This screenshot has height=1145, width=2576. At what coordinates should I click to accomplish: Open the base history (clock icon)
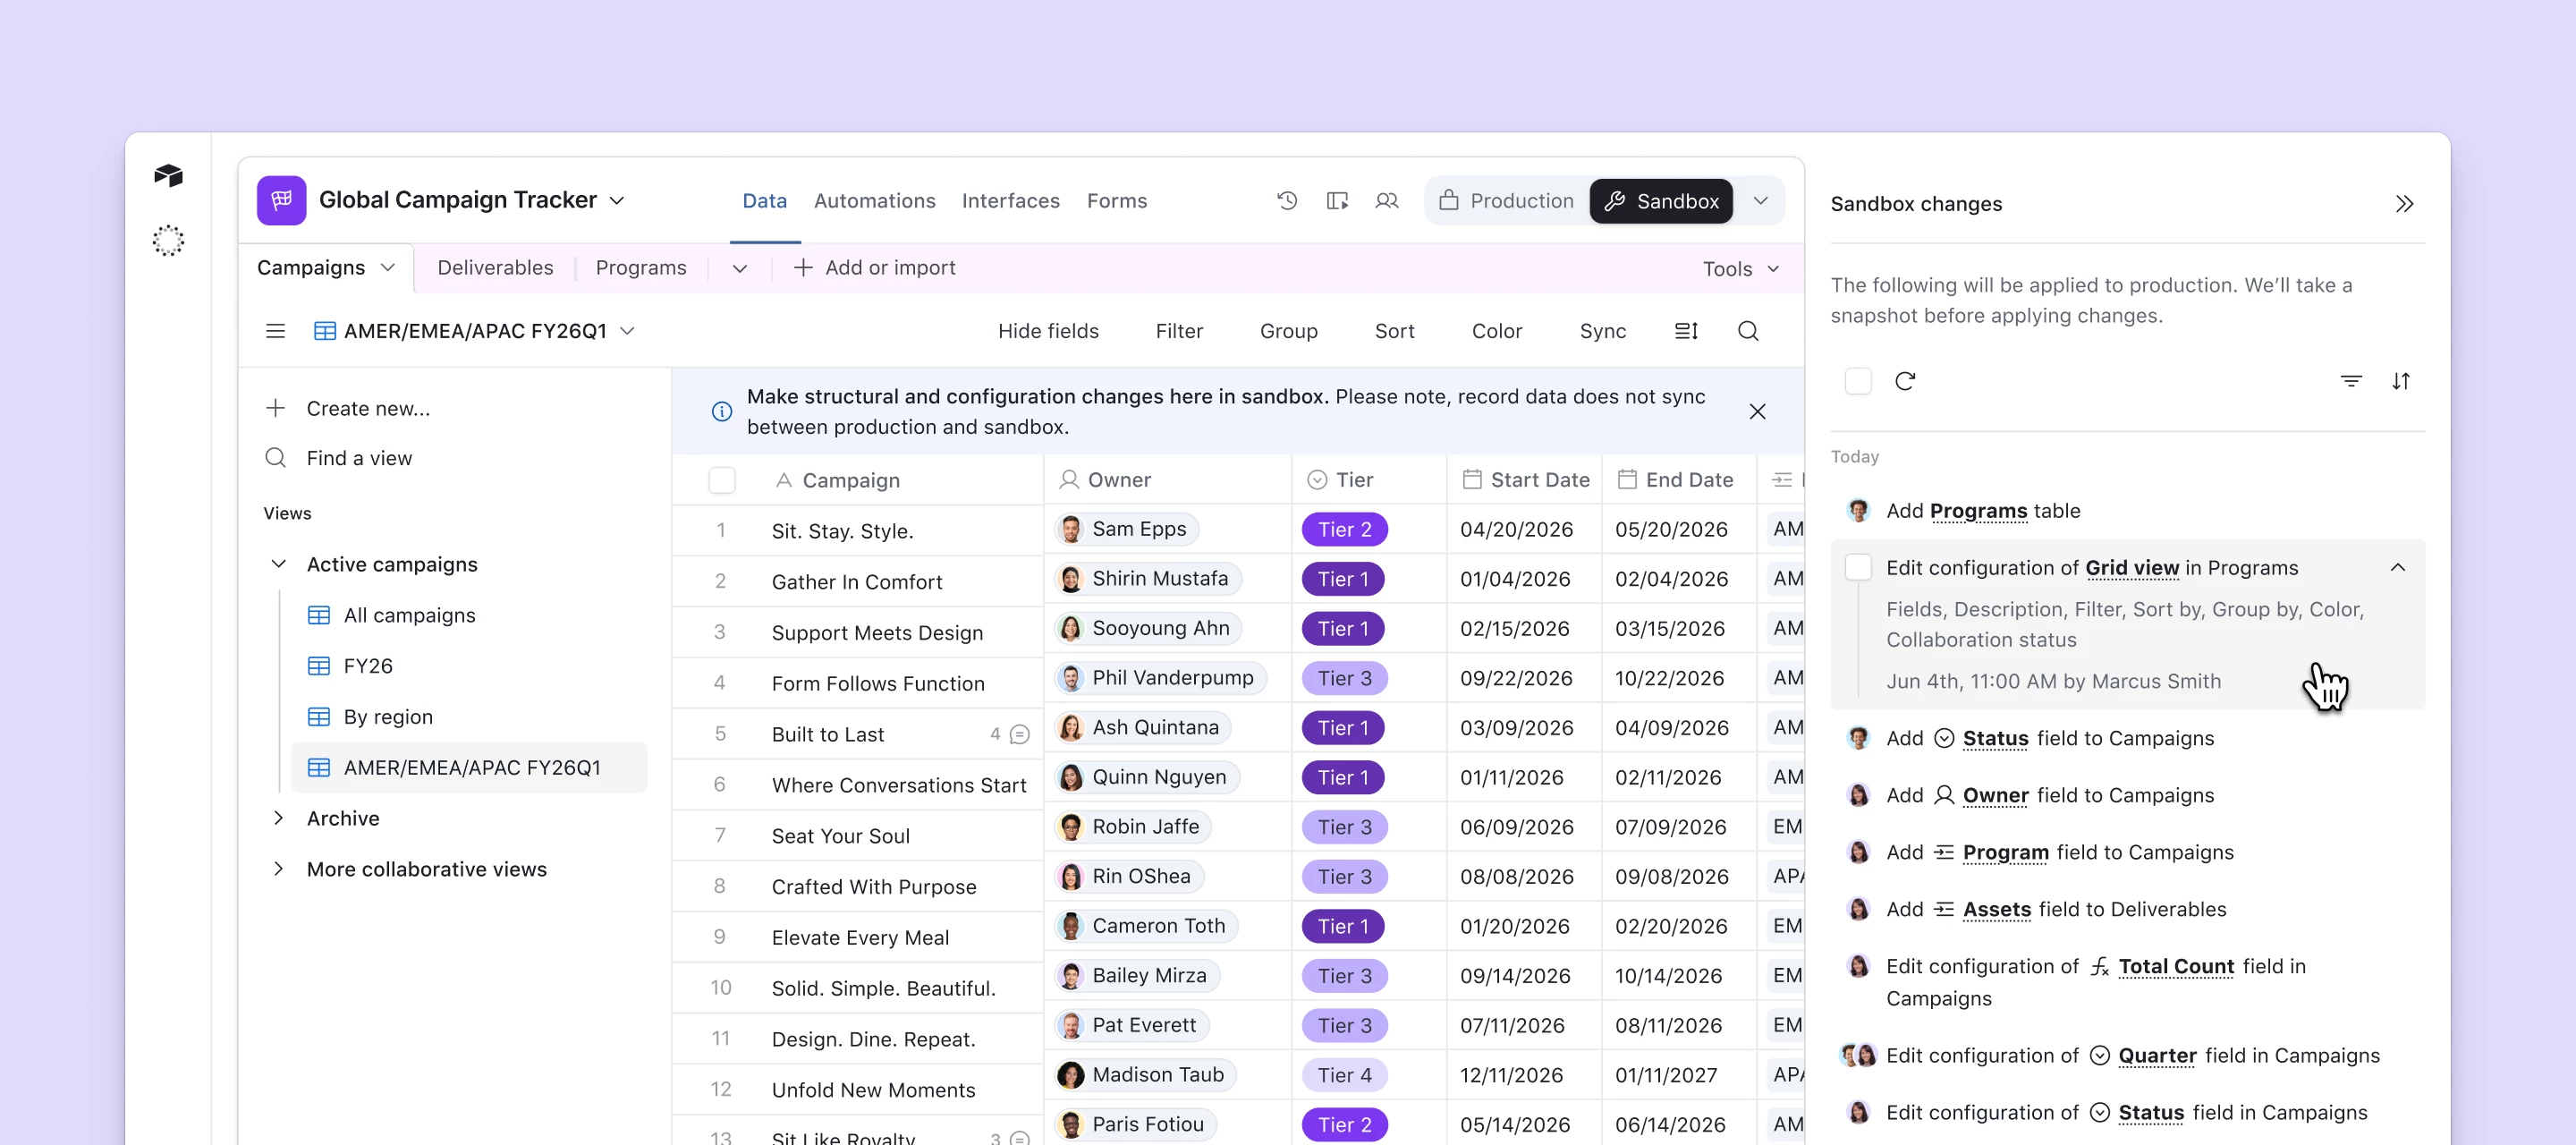tap(1287, 200)
